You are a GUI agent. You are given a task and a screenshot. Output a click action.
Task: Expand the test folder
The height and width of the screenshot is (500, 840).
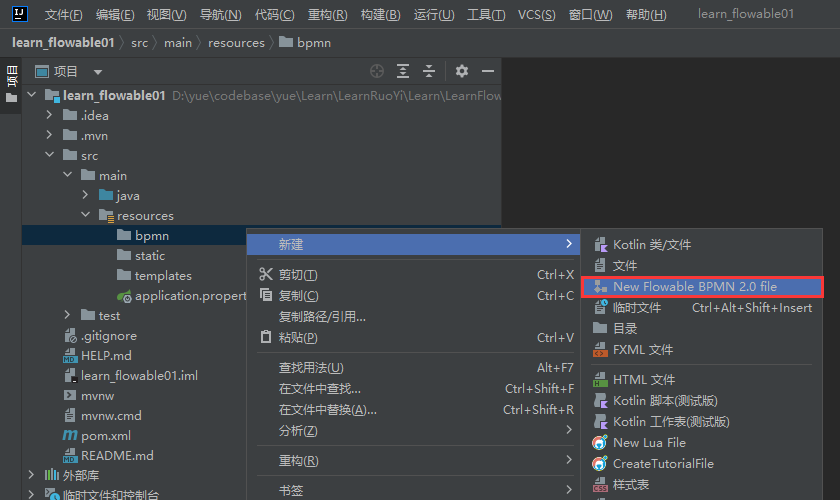(67, 315)
